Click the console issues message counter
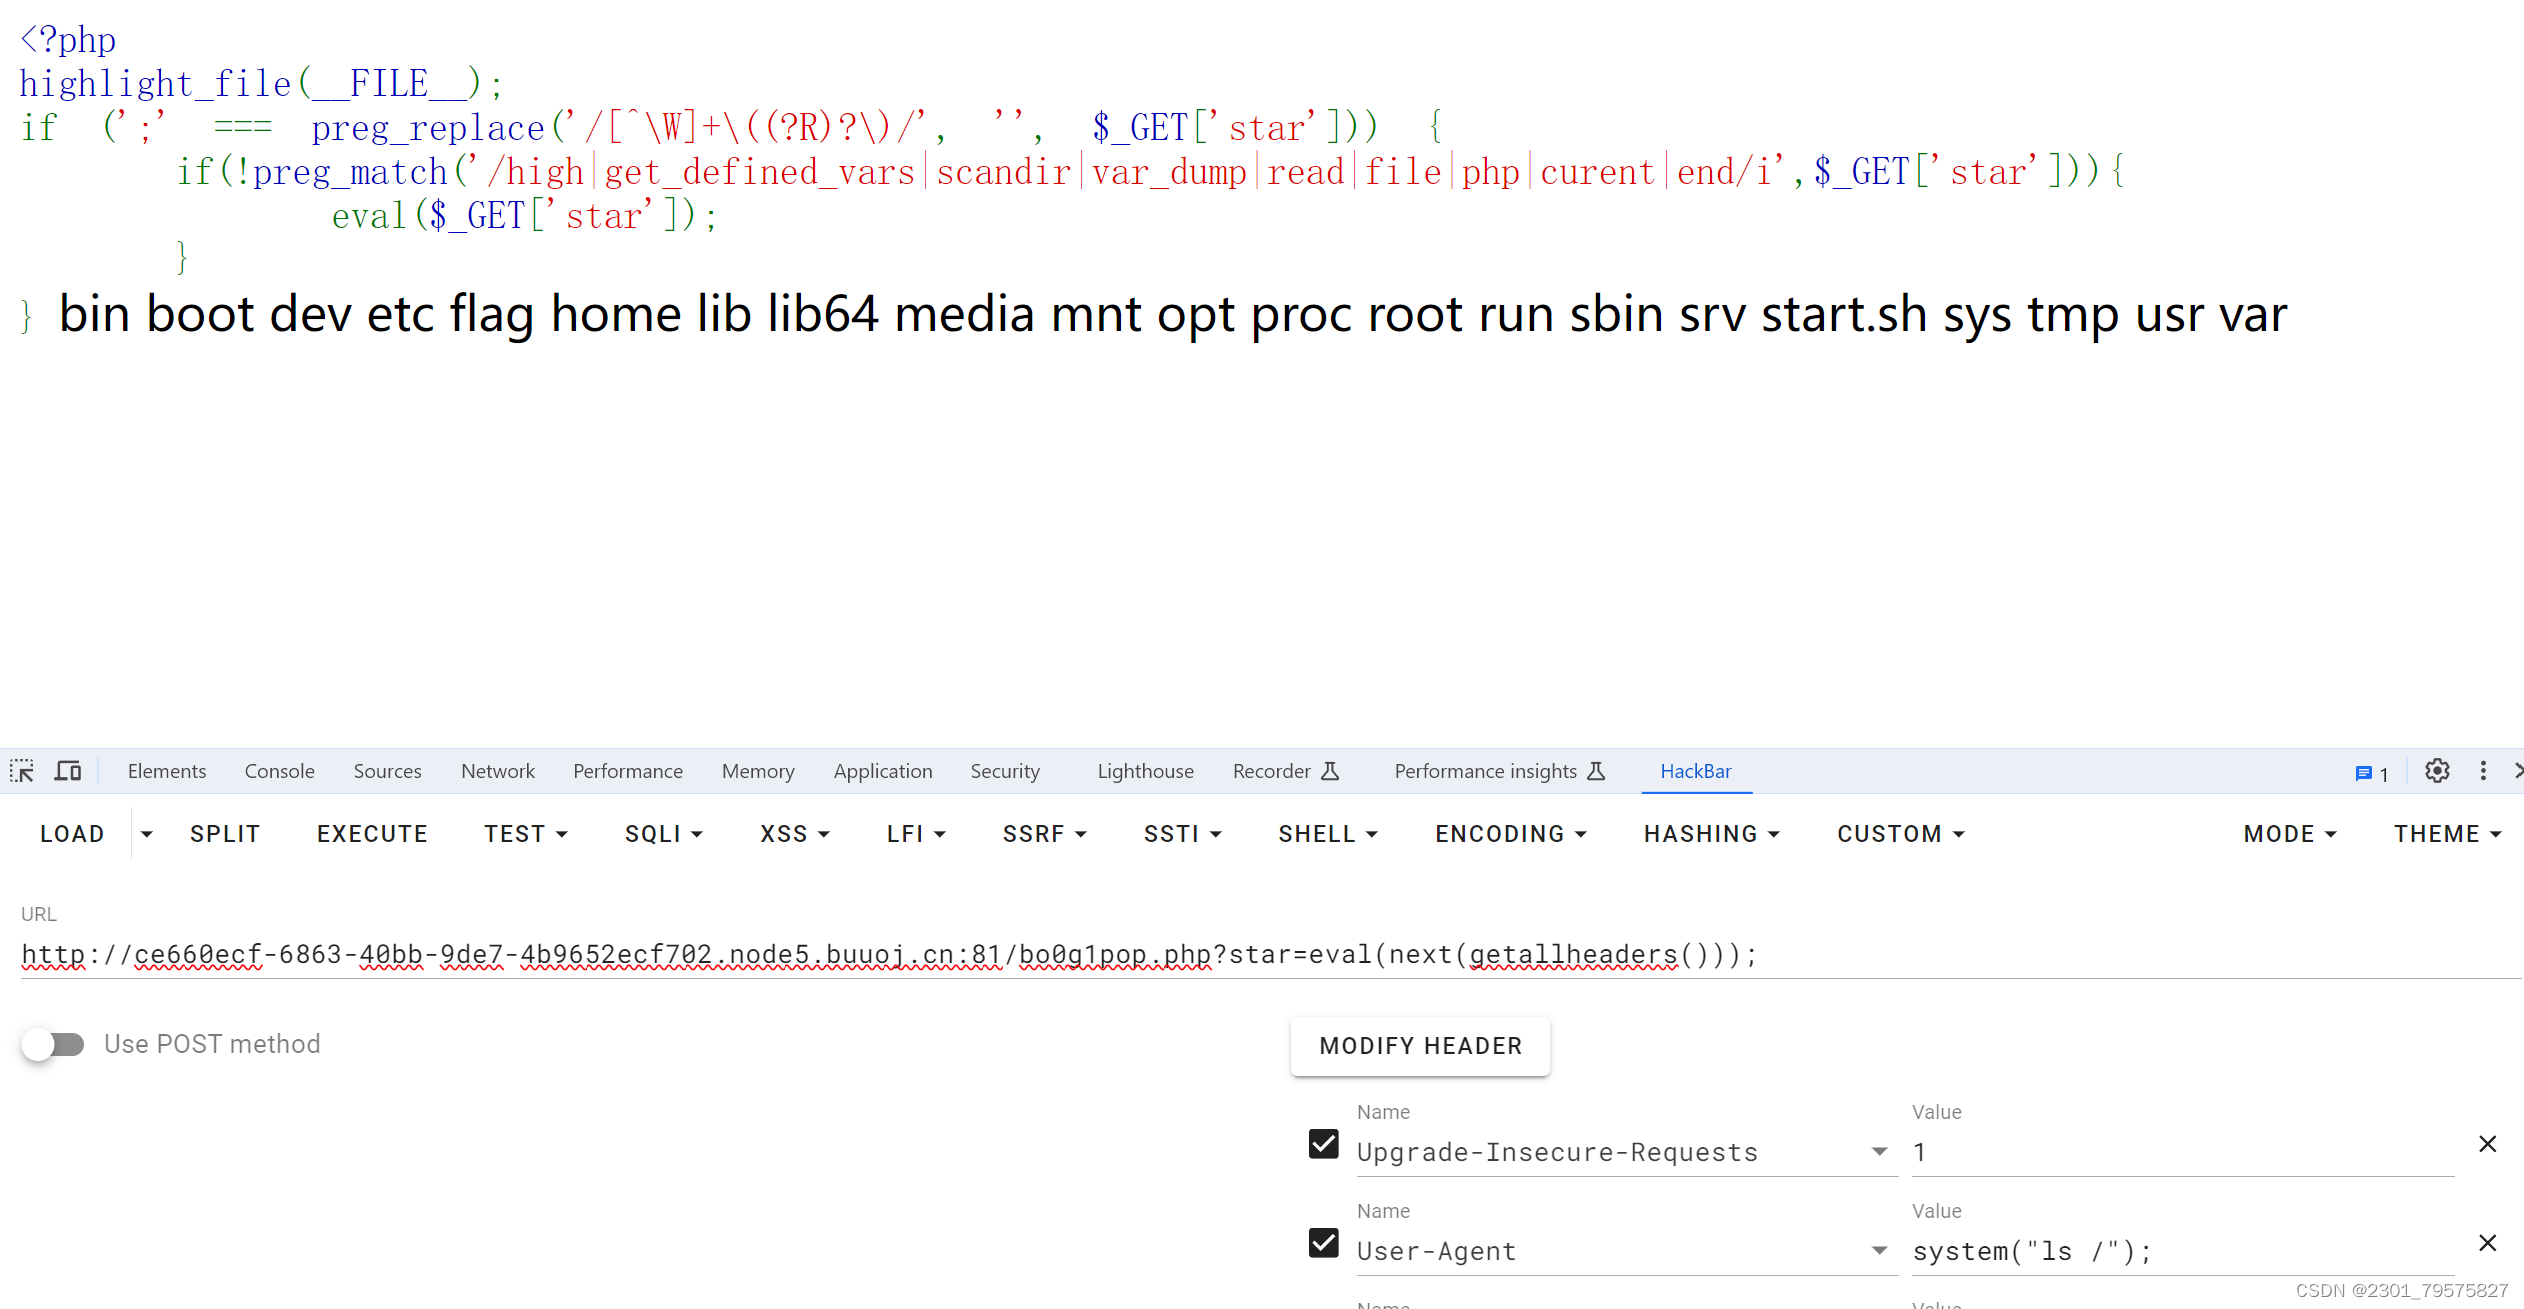The width and height of the screenshot is (2524, 1309). click(2371, 773)
